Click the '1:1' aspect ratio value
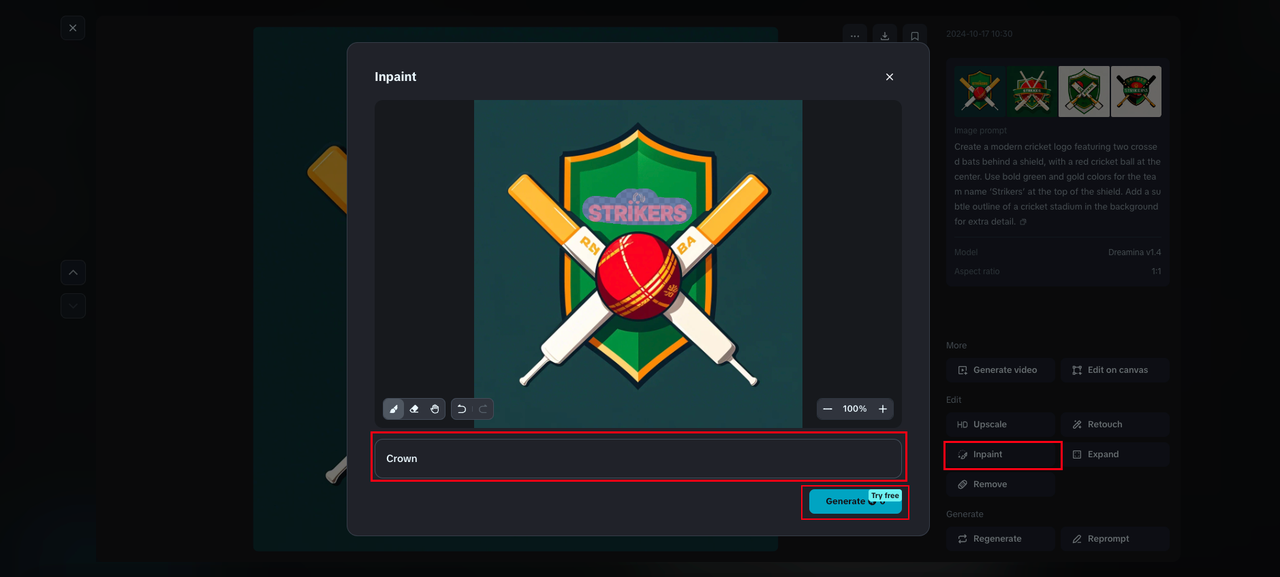The width and height of the screenshot is (1280, 577). point(1156,271)
